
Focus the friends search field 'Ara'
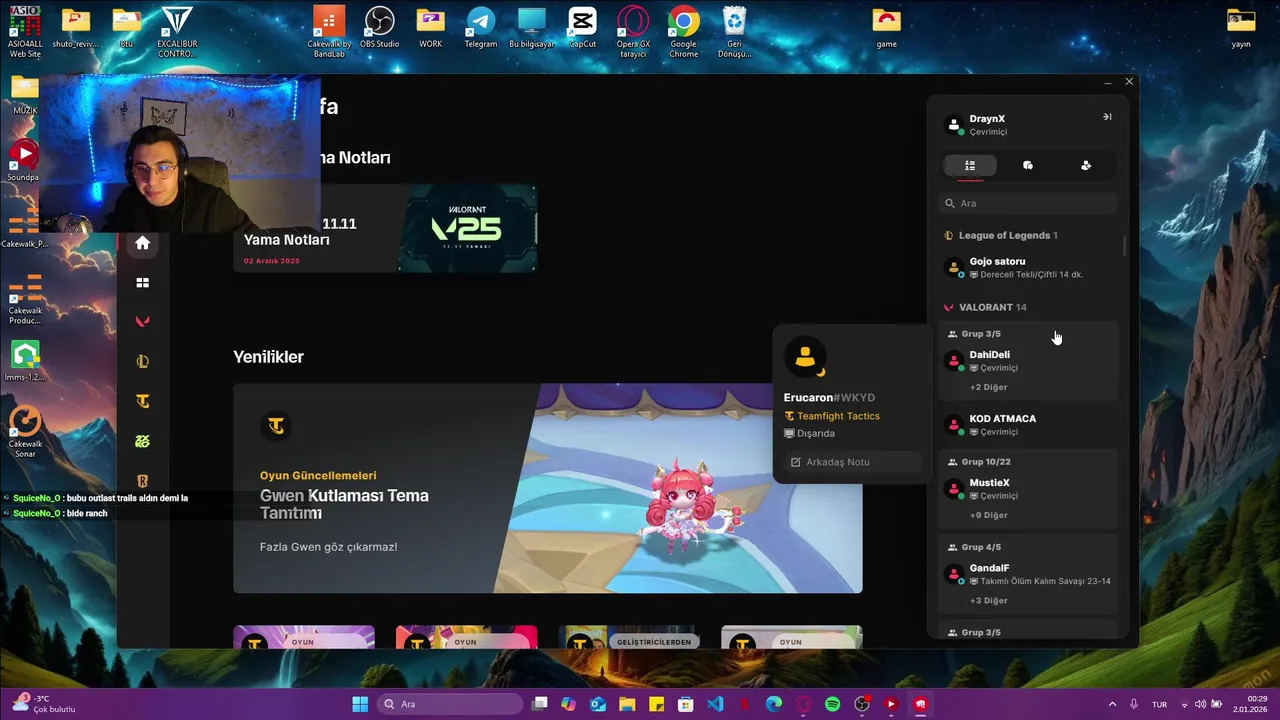[x=1028, y=203]
